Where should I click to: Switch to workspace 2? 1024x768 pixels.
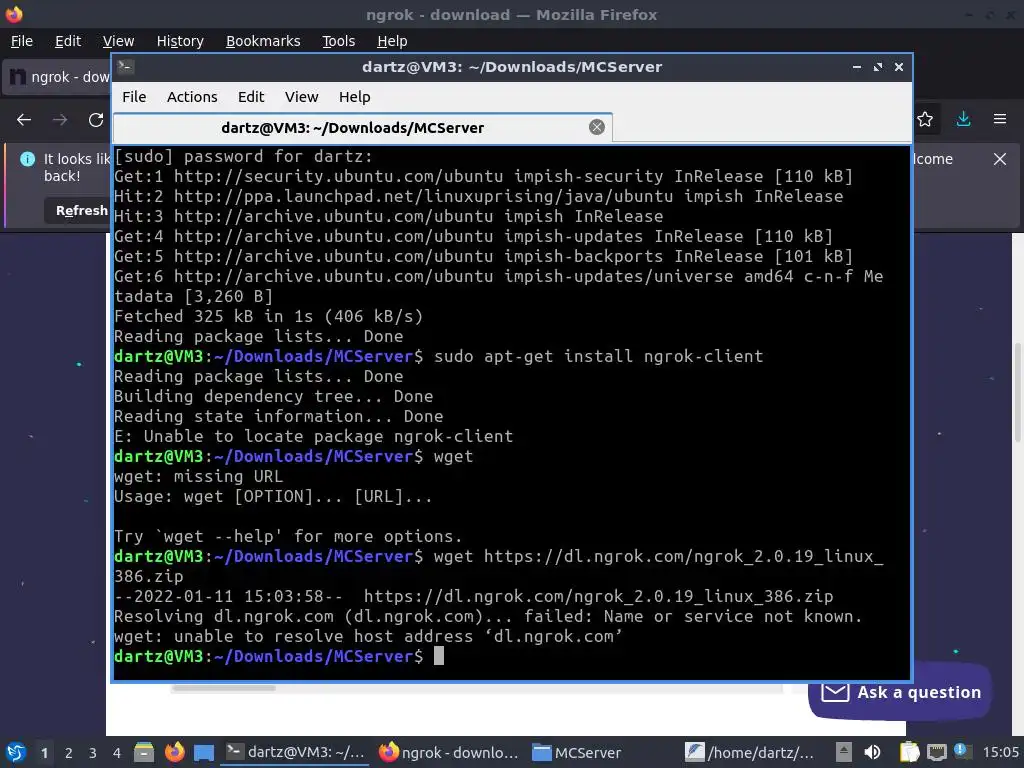[69, 753]
